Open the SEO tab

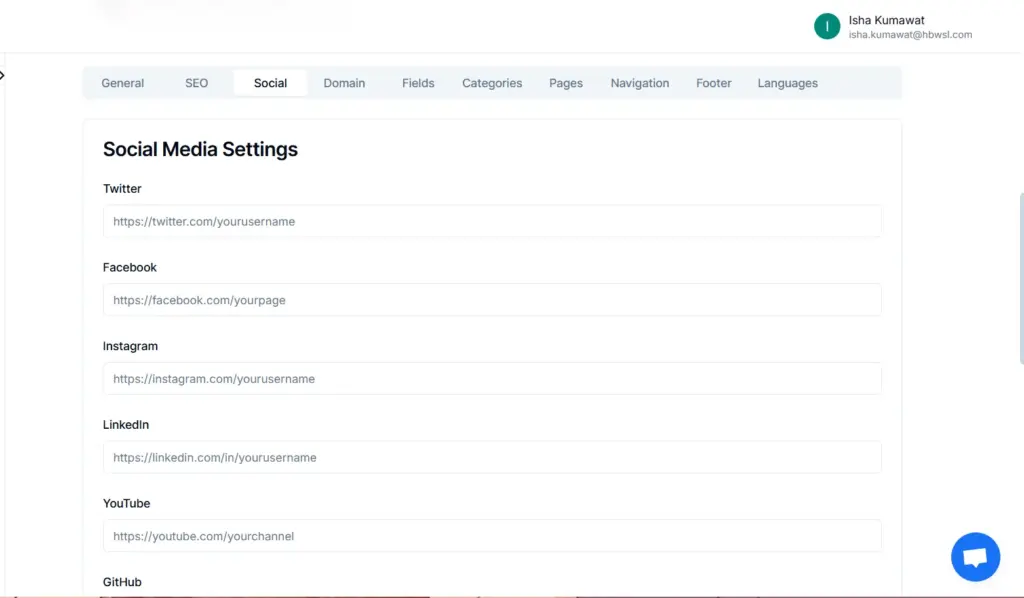[x=196, y=83]
